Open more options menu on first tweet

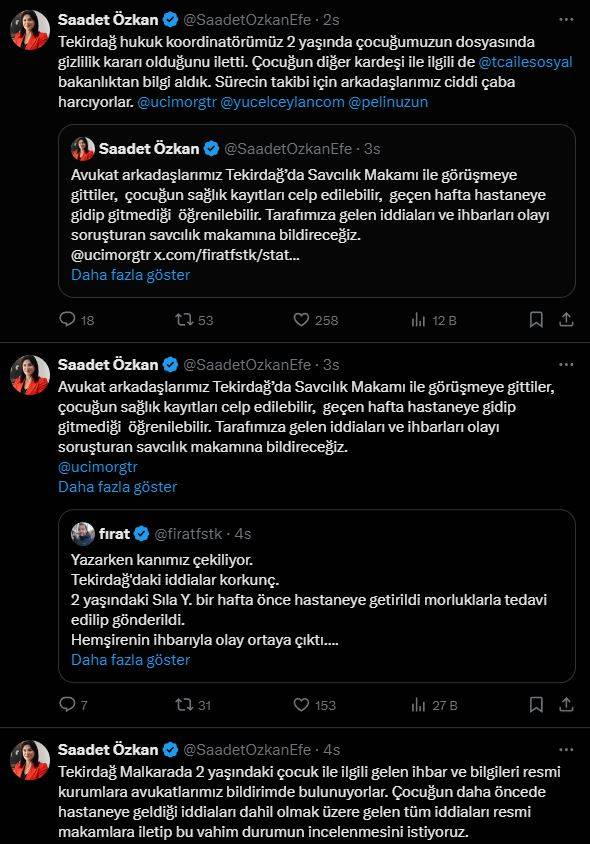[x=566, y=19]
